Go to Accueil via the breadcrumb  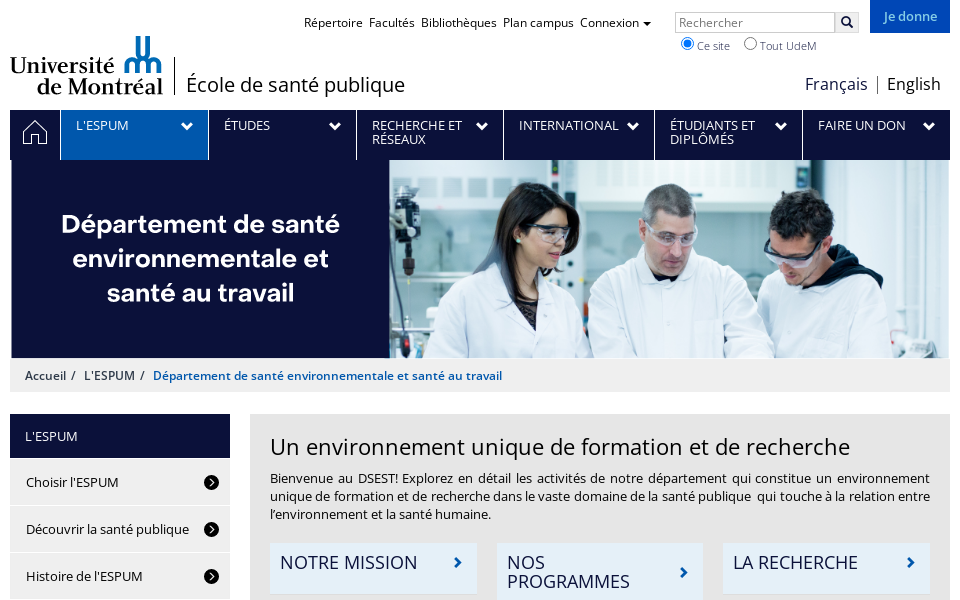(46, 375)
